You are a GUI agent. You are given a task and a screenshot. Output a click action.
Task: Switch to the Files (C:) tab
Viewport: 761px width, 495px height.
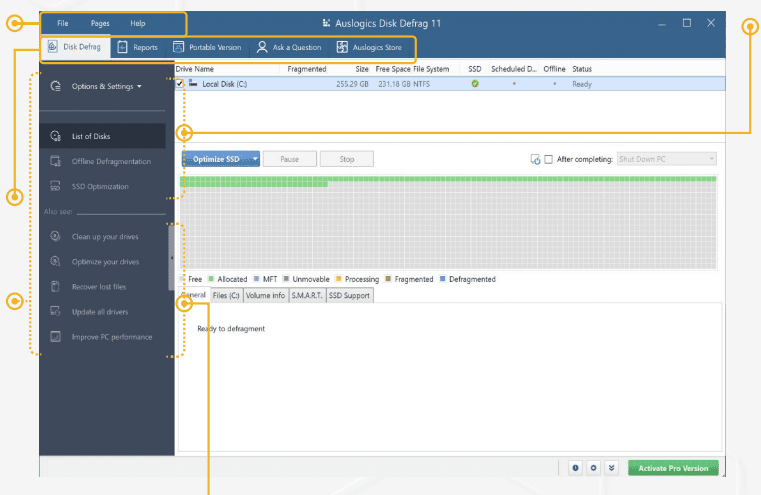pyautogui.click(x=226, y=296)
